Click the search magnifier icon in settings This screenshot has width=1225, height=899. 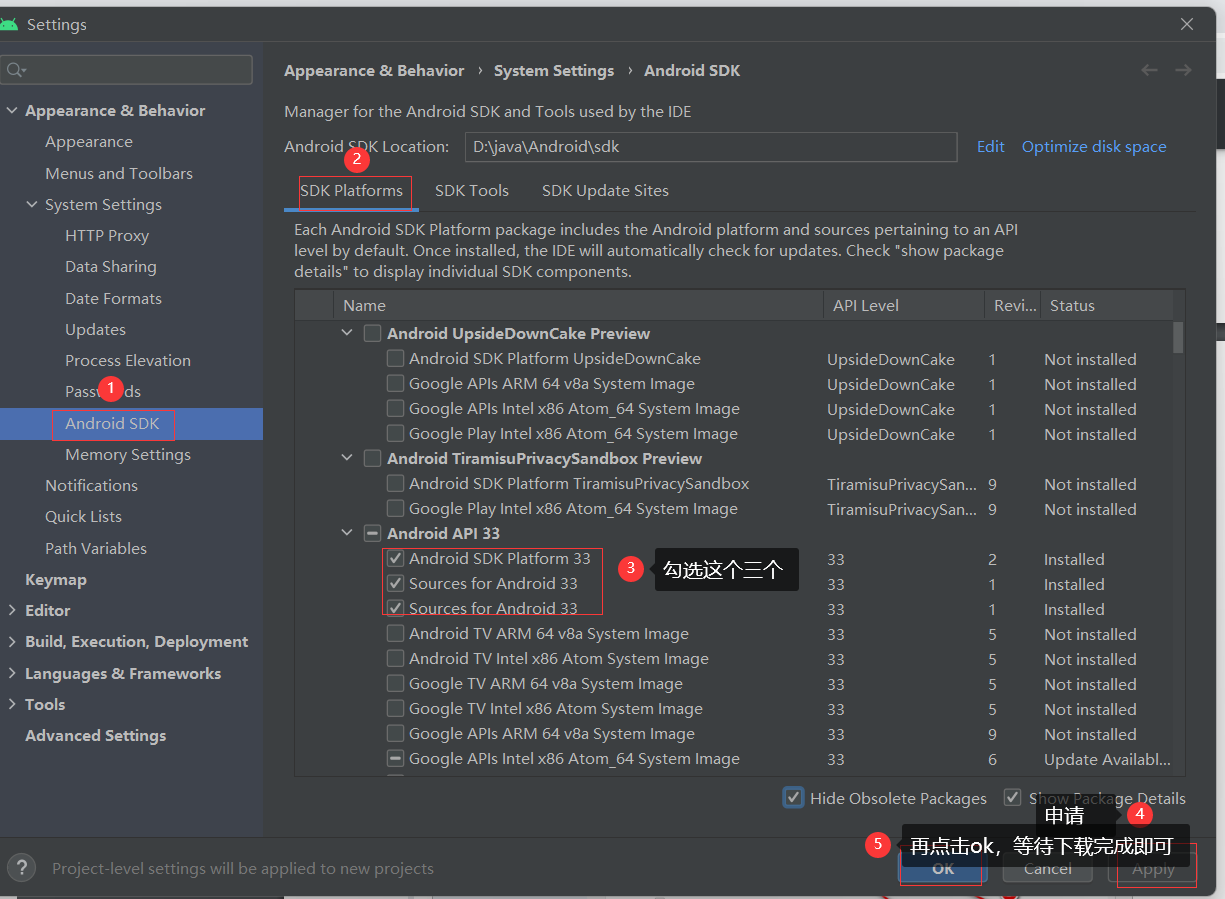[x=15, y=69]
